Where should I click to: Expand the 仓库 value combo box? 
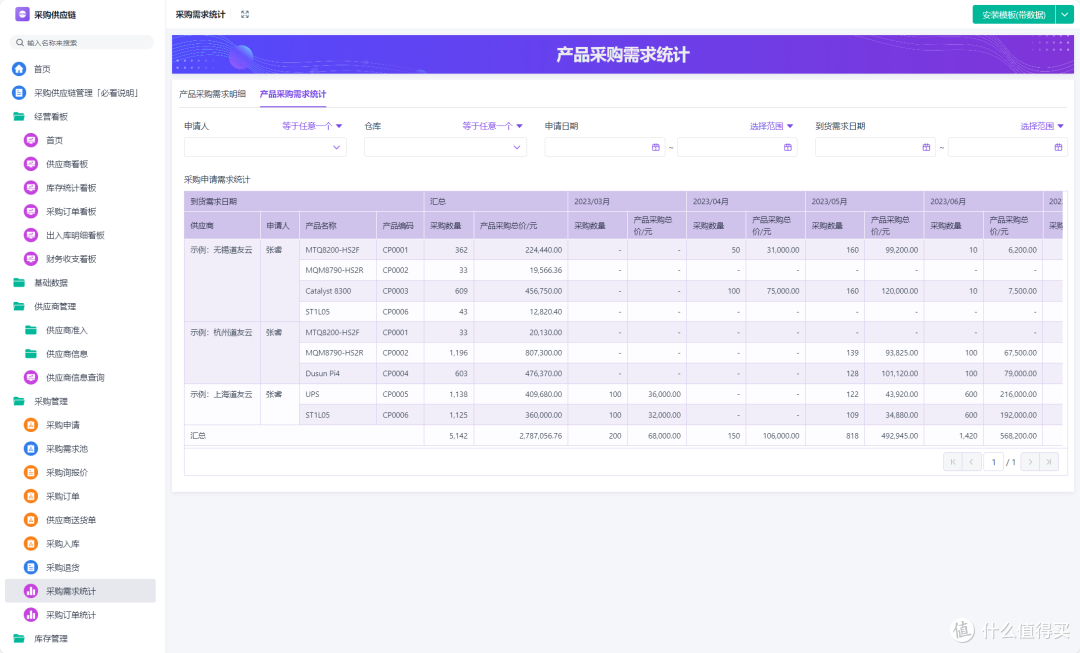point(446,147)
